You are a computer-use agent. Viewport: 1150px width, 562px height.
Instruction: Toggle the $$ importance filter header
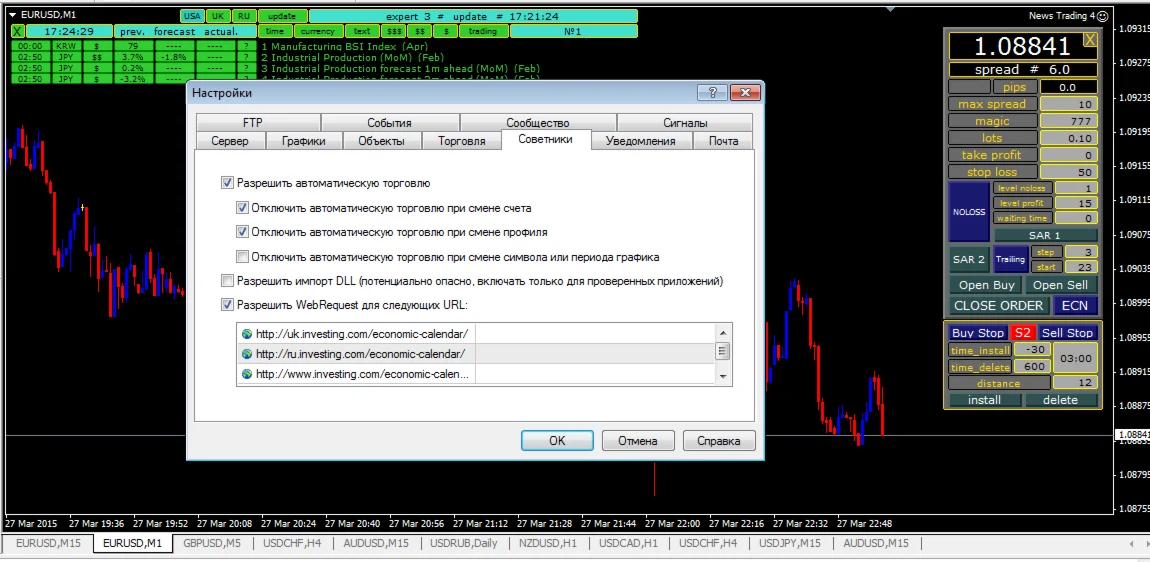point(420,32)
